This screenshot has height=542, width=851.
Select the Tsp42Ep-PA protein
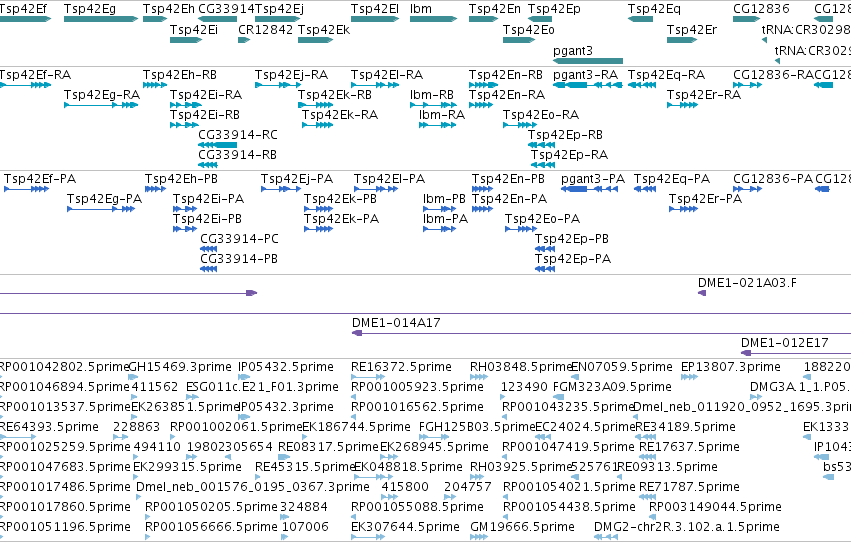tap(545, 269)
